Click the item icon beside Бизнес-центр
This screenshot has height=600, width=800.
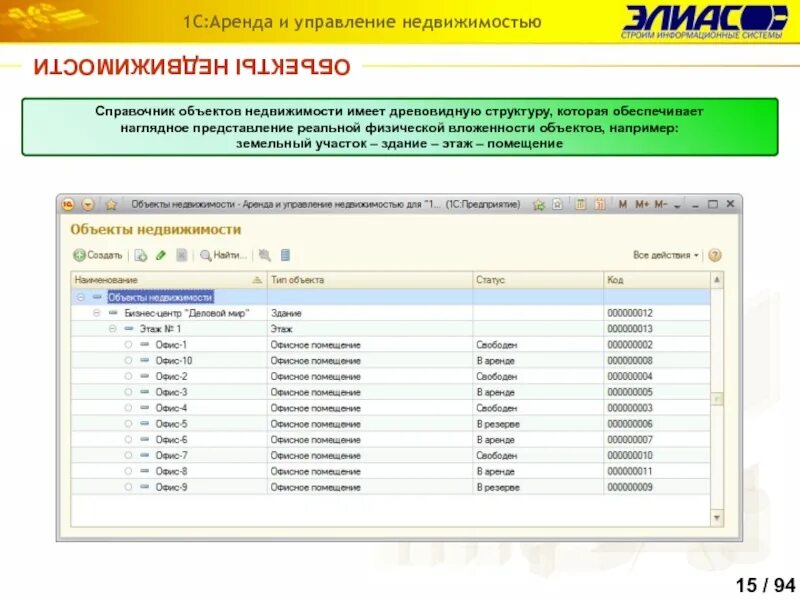click(x=113, y=313)
